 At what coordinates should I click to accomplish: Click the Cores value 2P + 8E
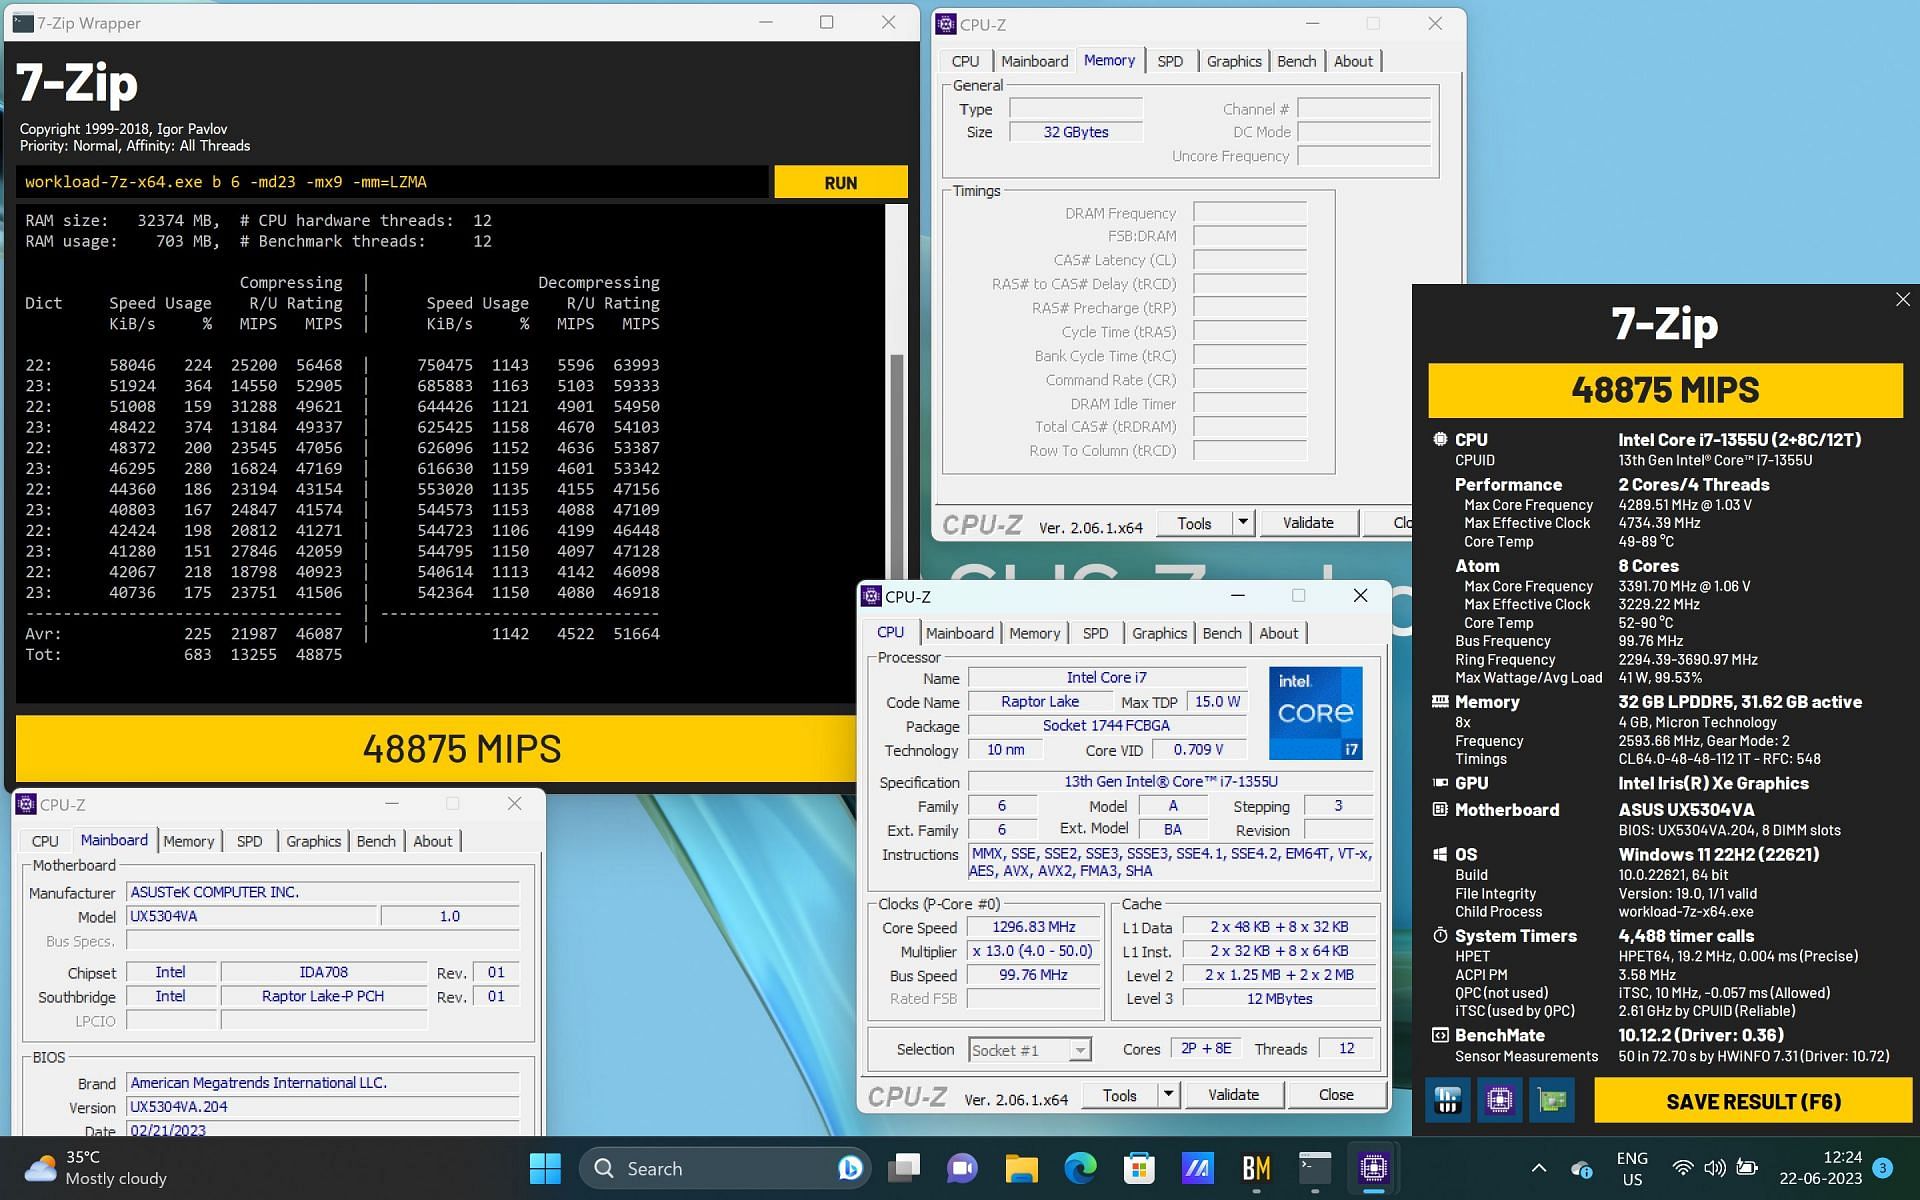pyautogui.click(x=1206, y=1048)
